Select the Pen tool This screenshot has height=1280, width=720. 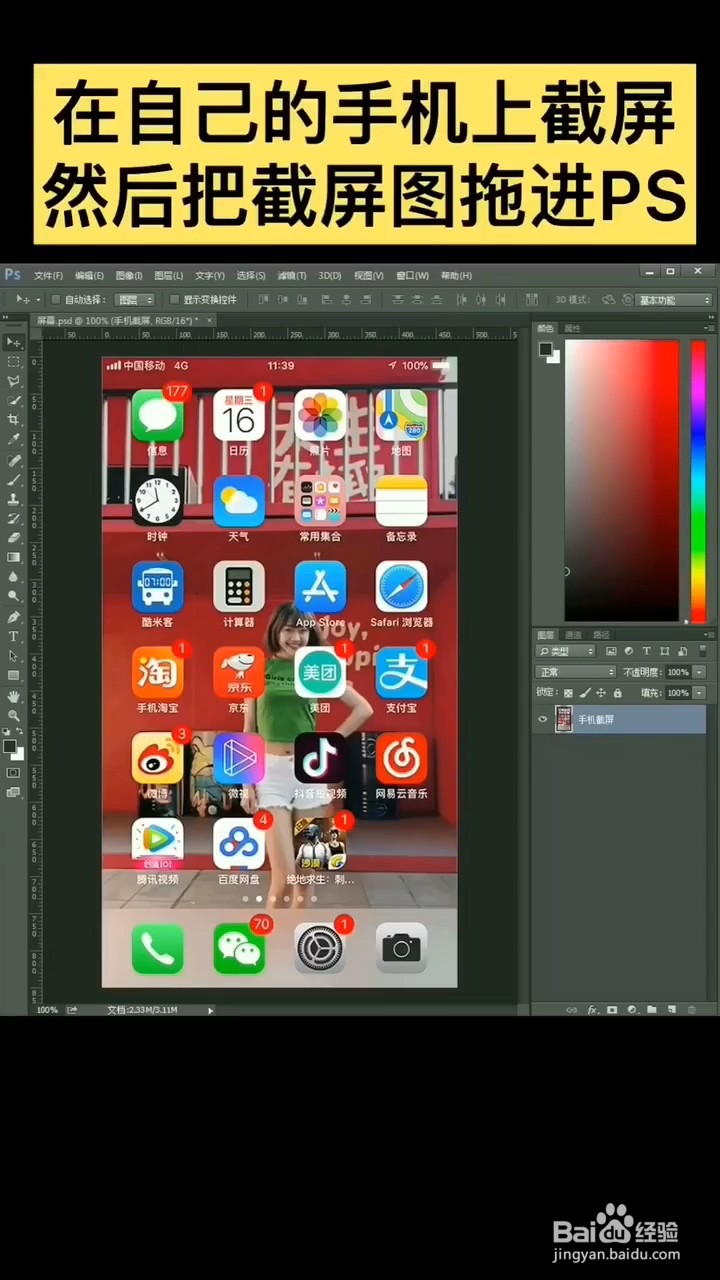(14, 616)
